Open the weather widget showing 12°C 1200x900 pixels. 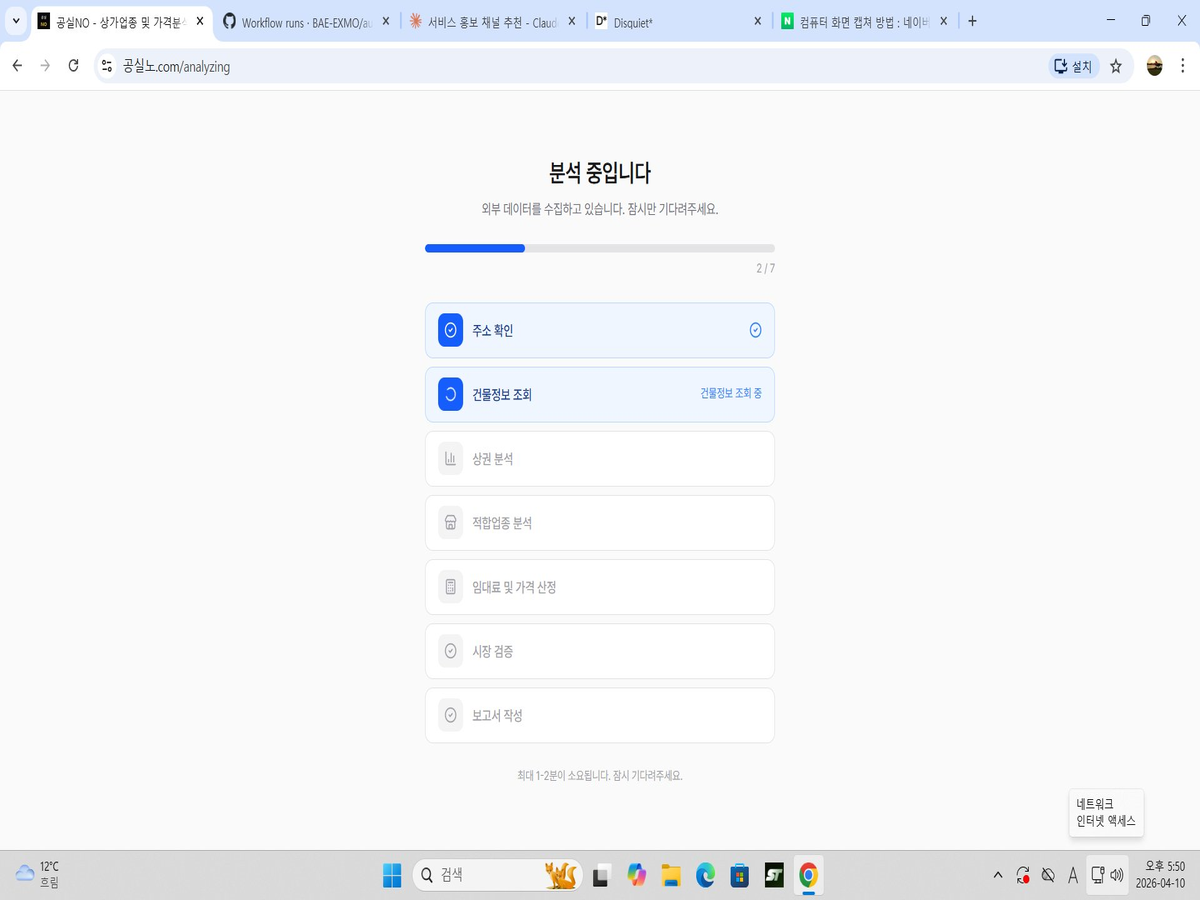[38, 875]
